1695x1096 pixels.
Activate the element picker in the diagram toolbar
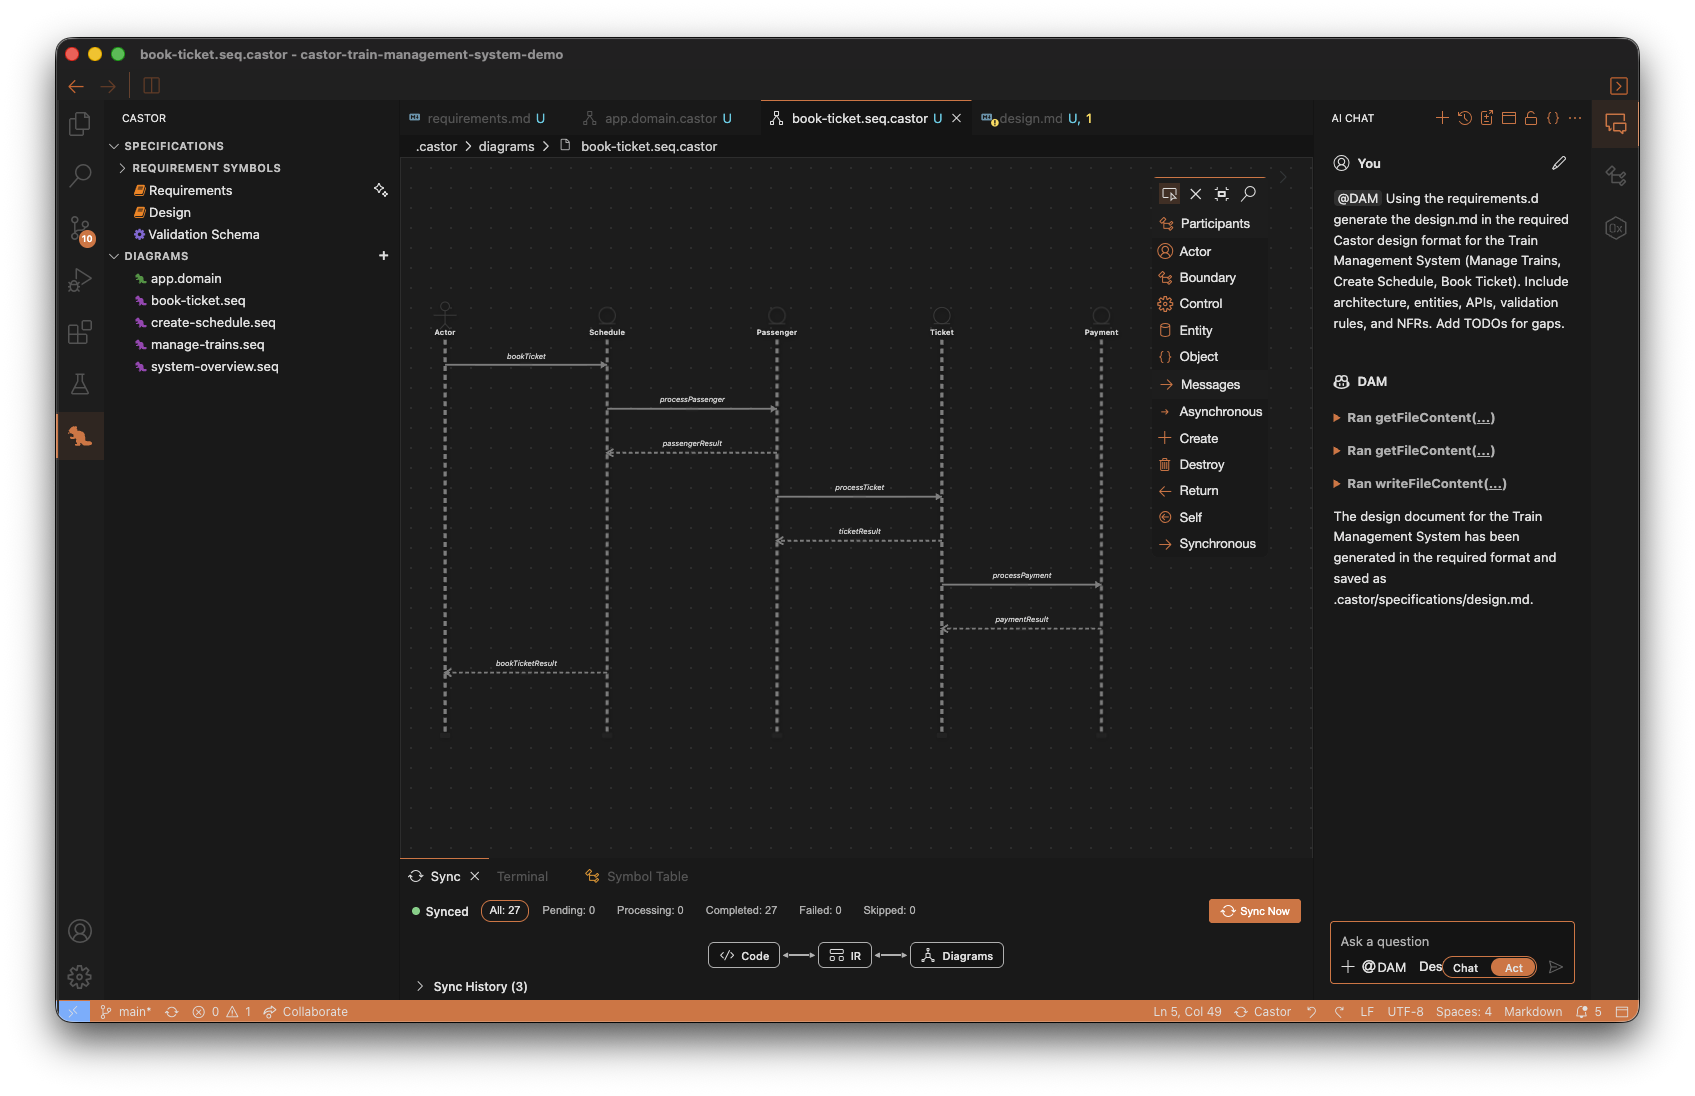pos(1169,193)
